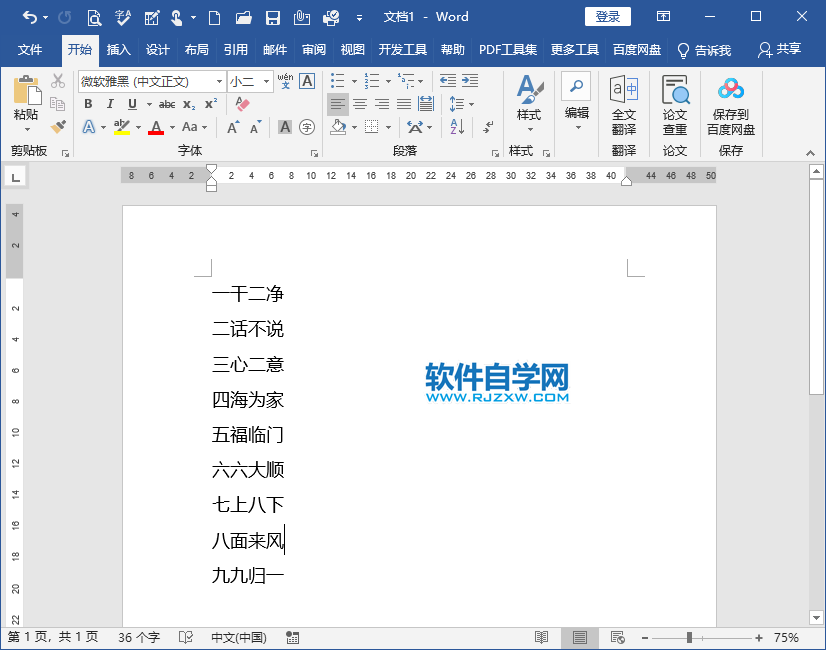Toggle the Print Layout view in status bar
This screenshot has width=826, height=650.
click(581, 637)
